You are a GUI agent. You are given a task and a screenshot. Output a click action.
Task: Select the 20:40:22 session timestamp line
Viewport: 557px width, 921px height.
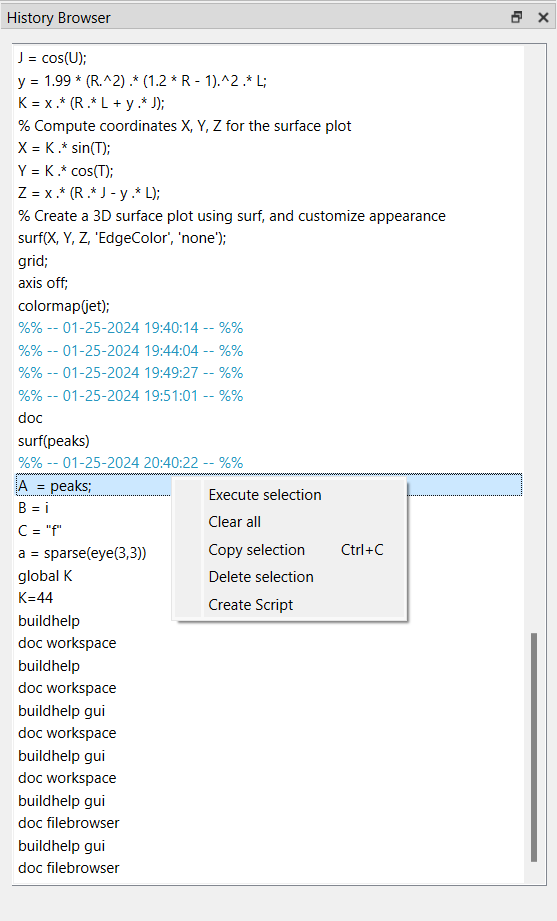tap(130, 463)
